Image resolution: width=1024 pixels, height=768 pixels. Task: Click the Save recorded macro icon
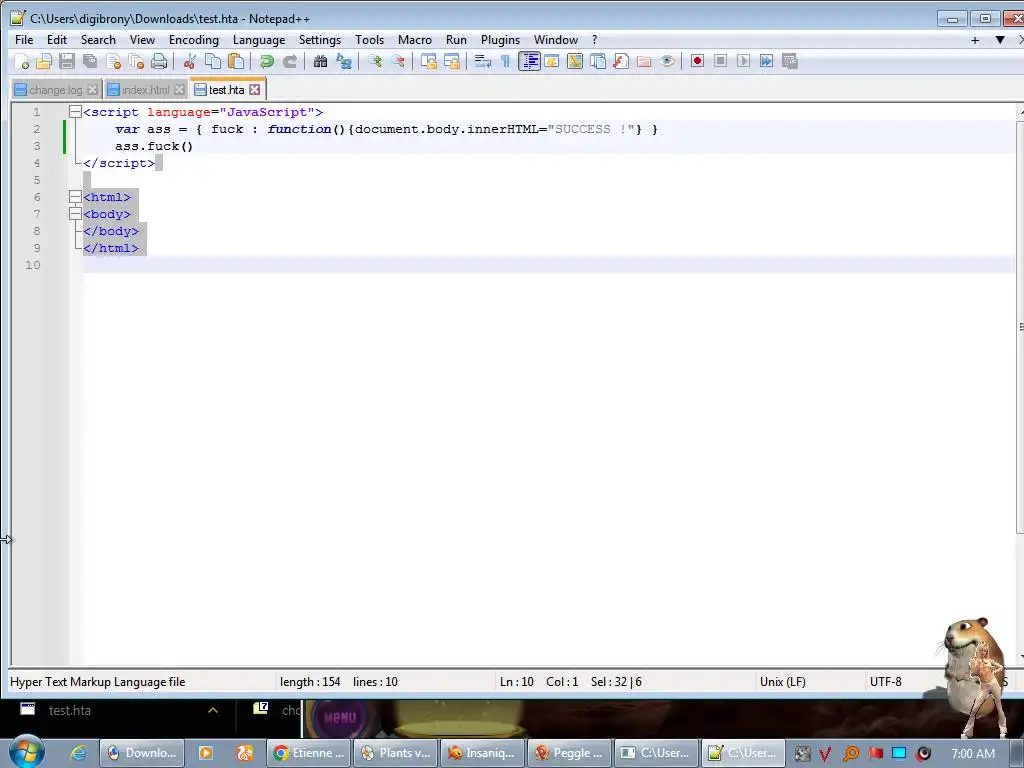pos(790,61)
